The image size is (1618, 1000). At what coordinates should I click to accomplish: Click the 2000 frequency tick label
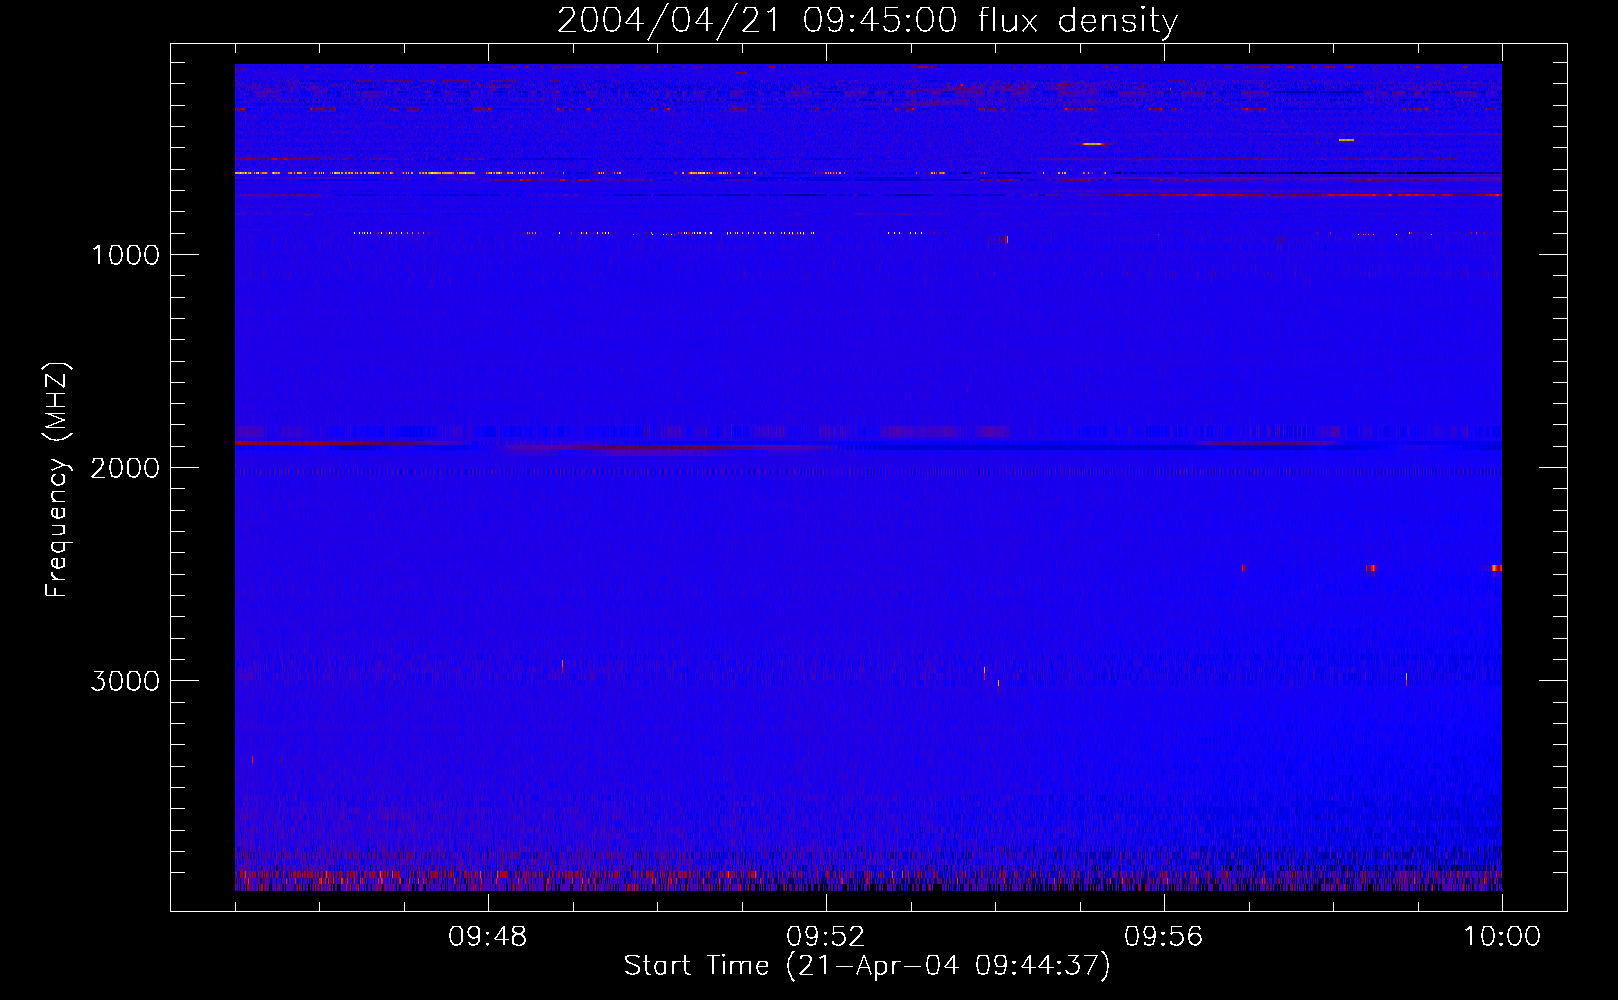(x=125, y=468)
